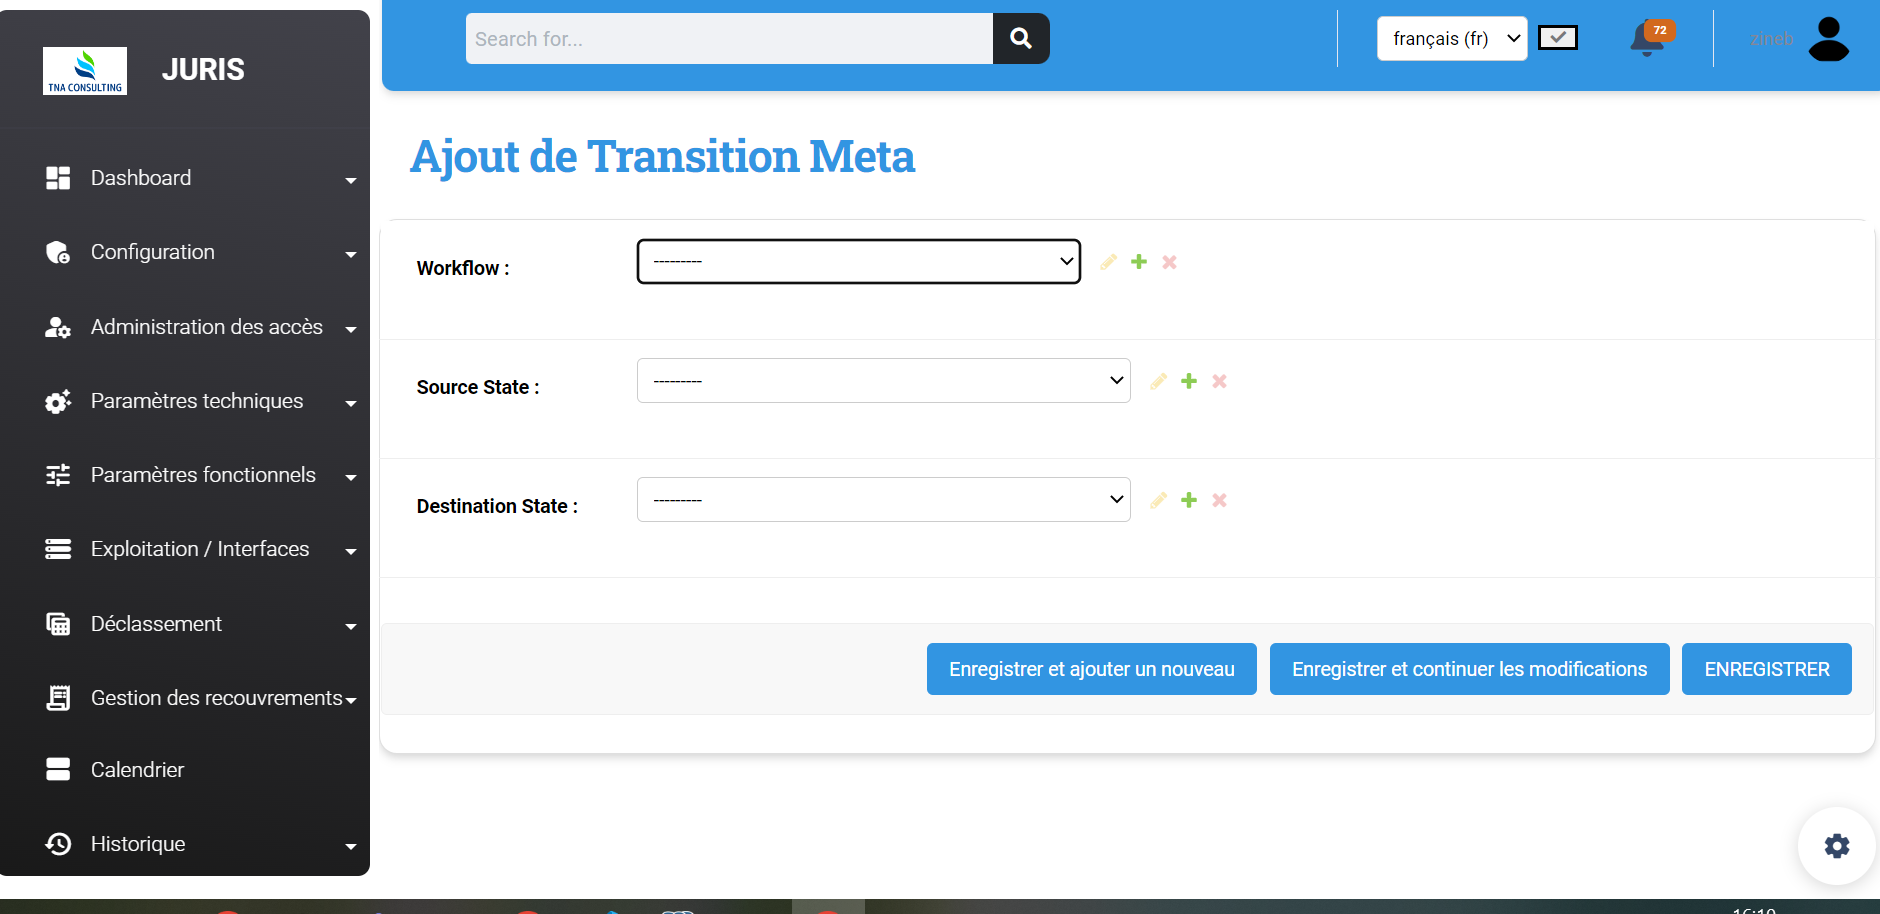Click the green plus icon next to Source State

coord(1189,381)
